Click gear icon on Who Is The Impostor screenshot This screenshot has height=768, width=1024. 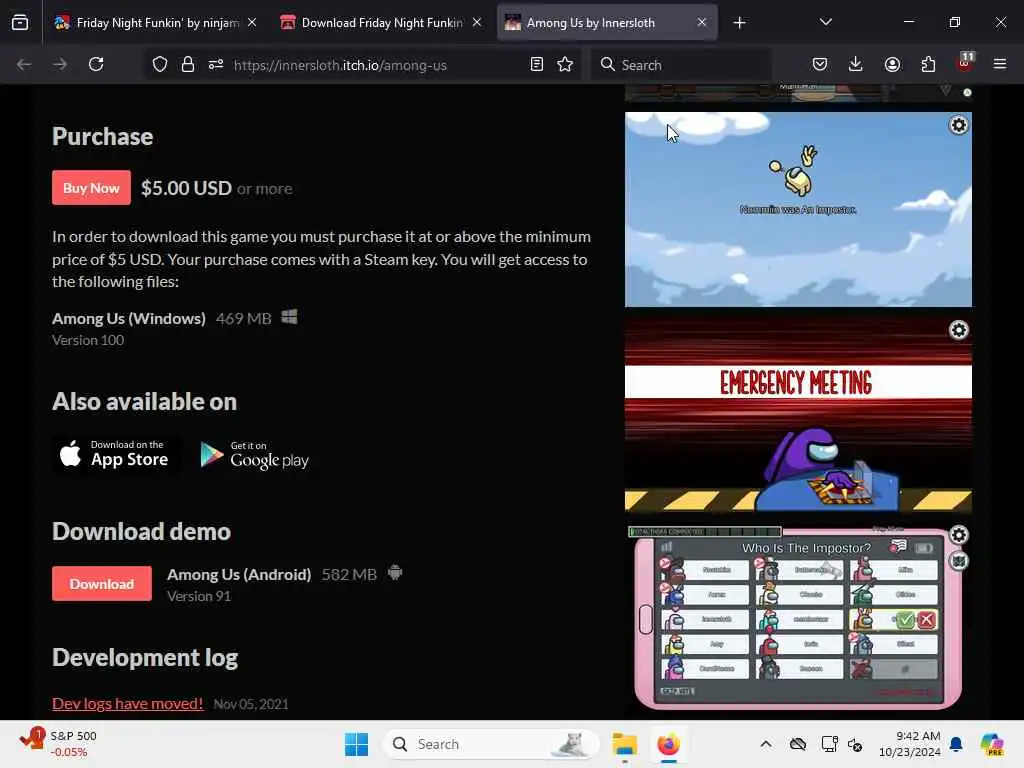tap(958, 536)
